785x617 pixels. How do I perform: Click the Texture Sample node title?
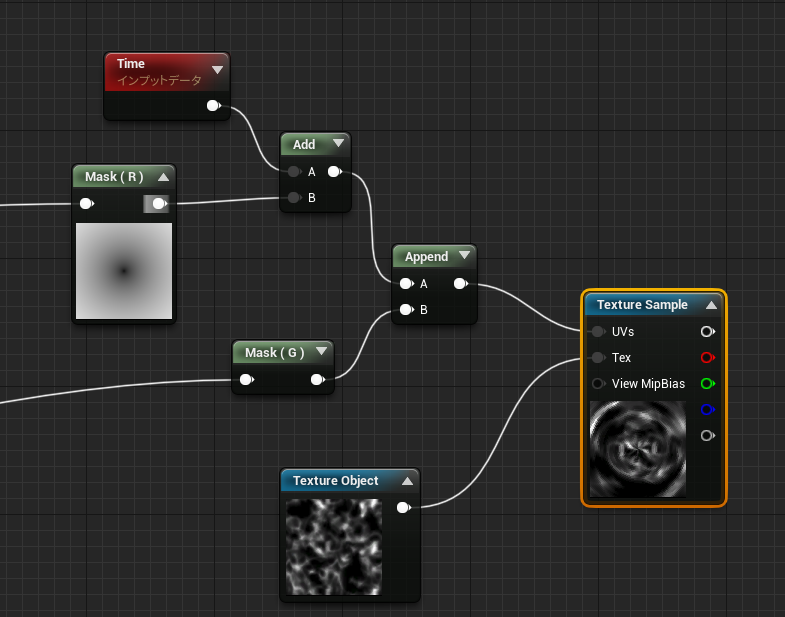pos(642,304)
